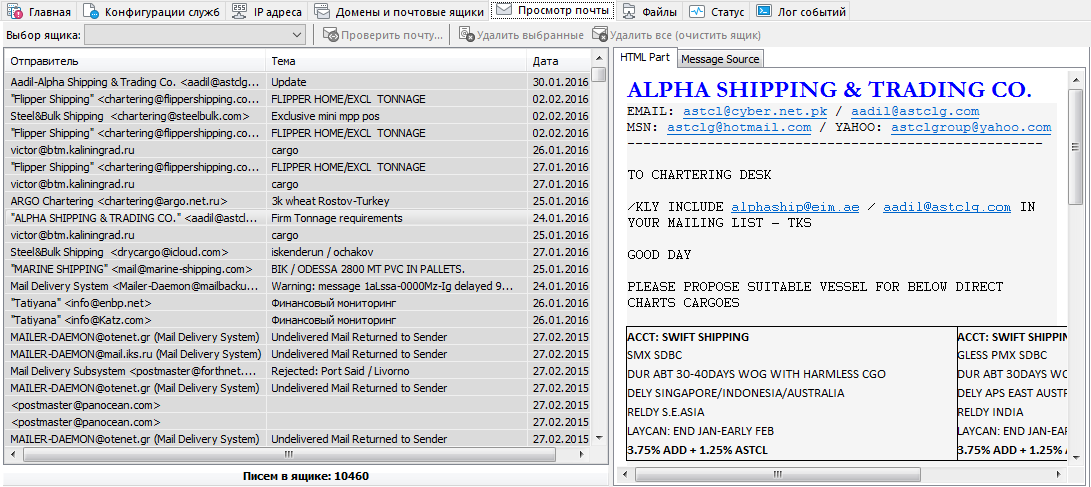Click the Писем в ящике: 10460 status text

306,477
